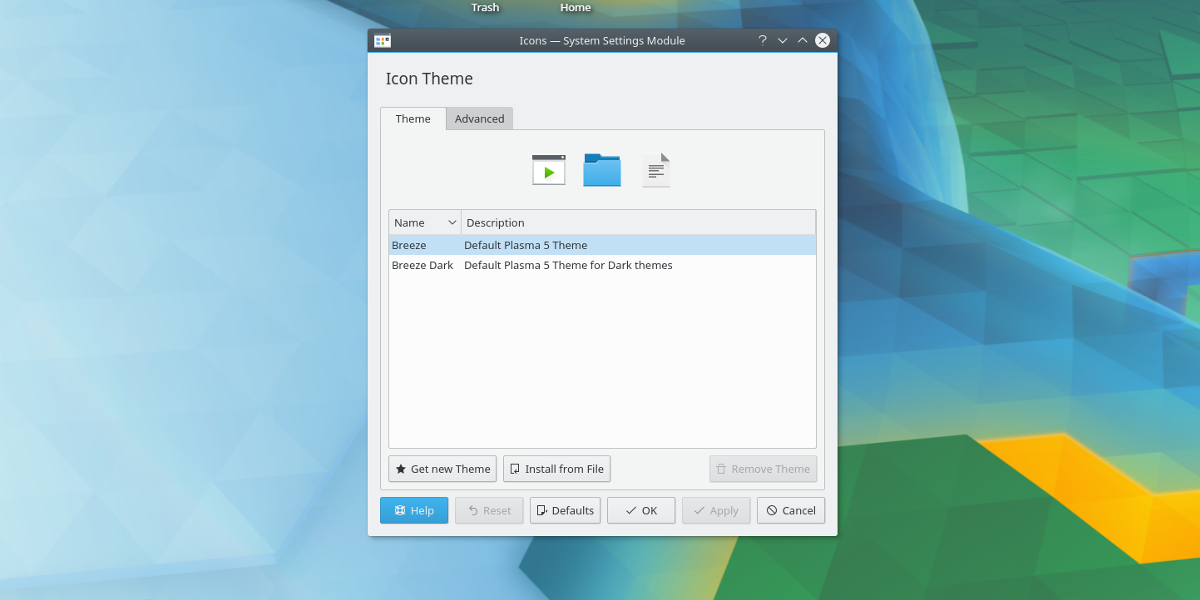The height and width of the screenshot is (600, 1200).
Task: Click the 'Default Plasma 5 Theme' description
Action: tap(526, 245)
